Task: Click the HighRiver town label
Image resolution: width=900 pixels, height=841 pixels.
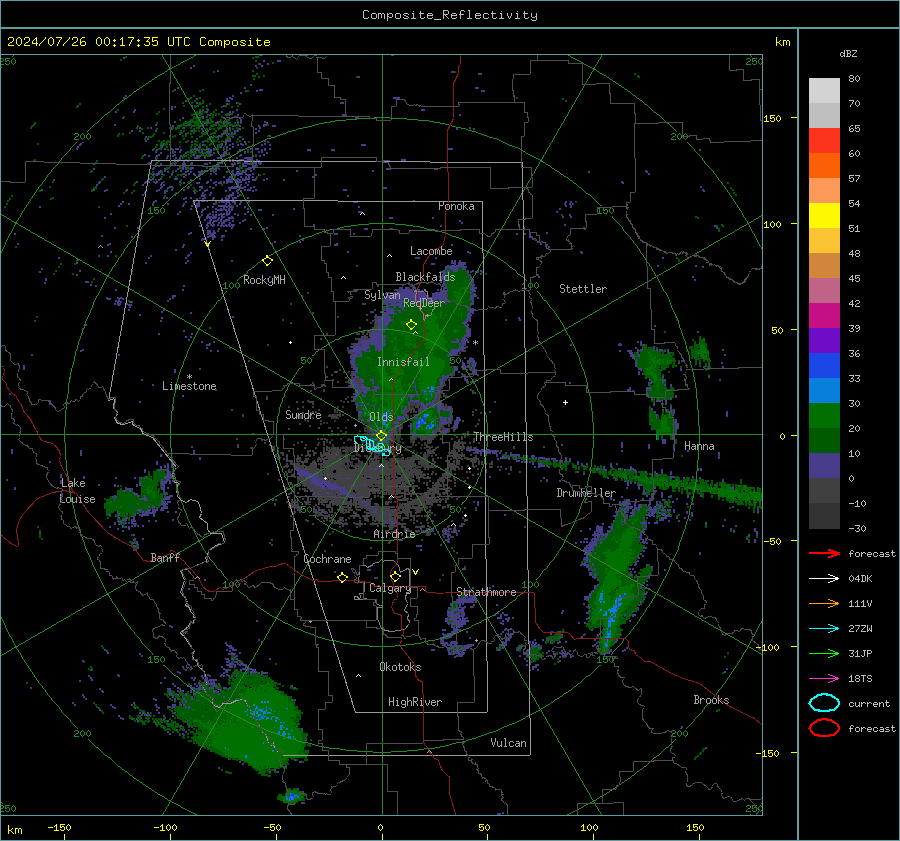Action: 415,702
